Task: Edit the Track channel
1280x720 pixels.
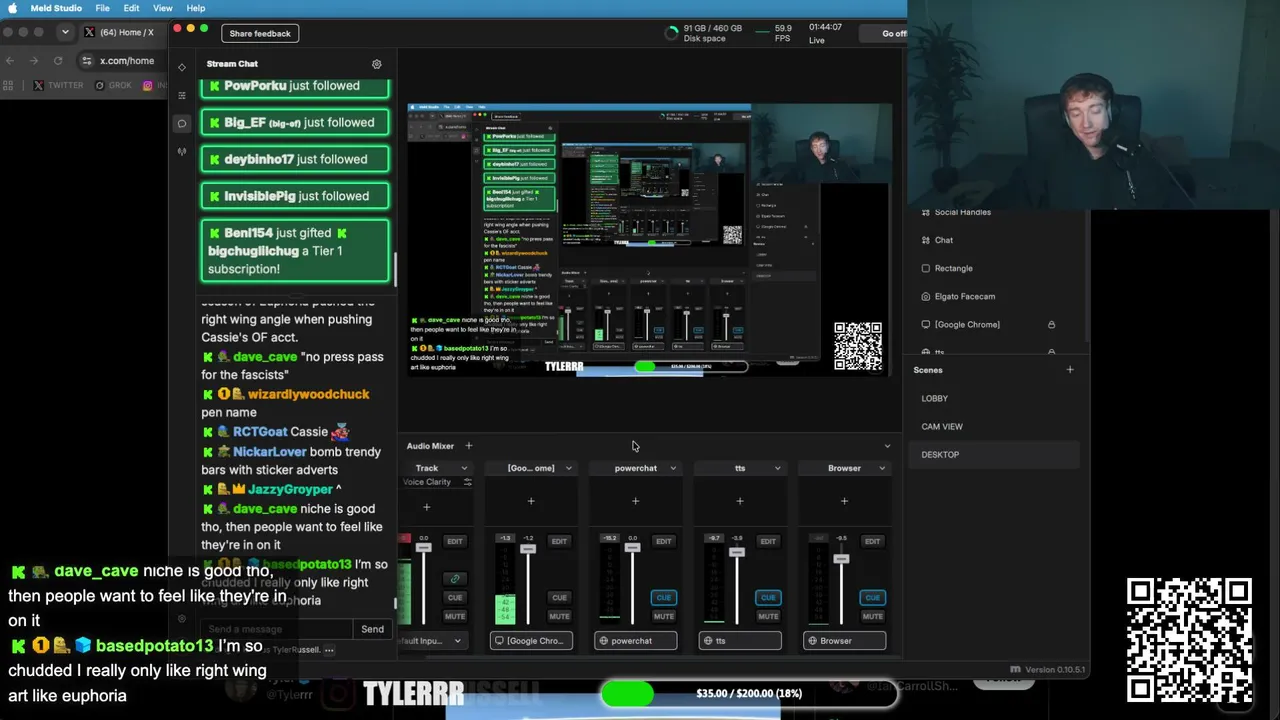Action: click(455, 542)
